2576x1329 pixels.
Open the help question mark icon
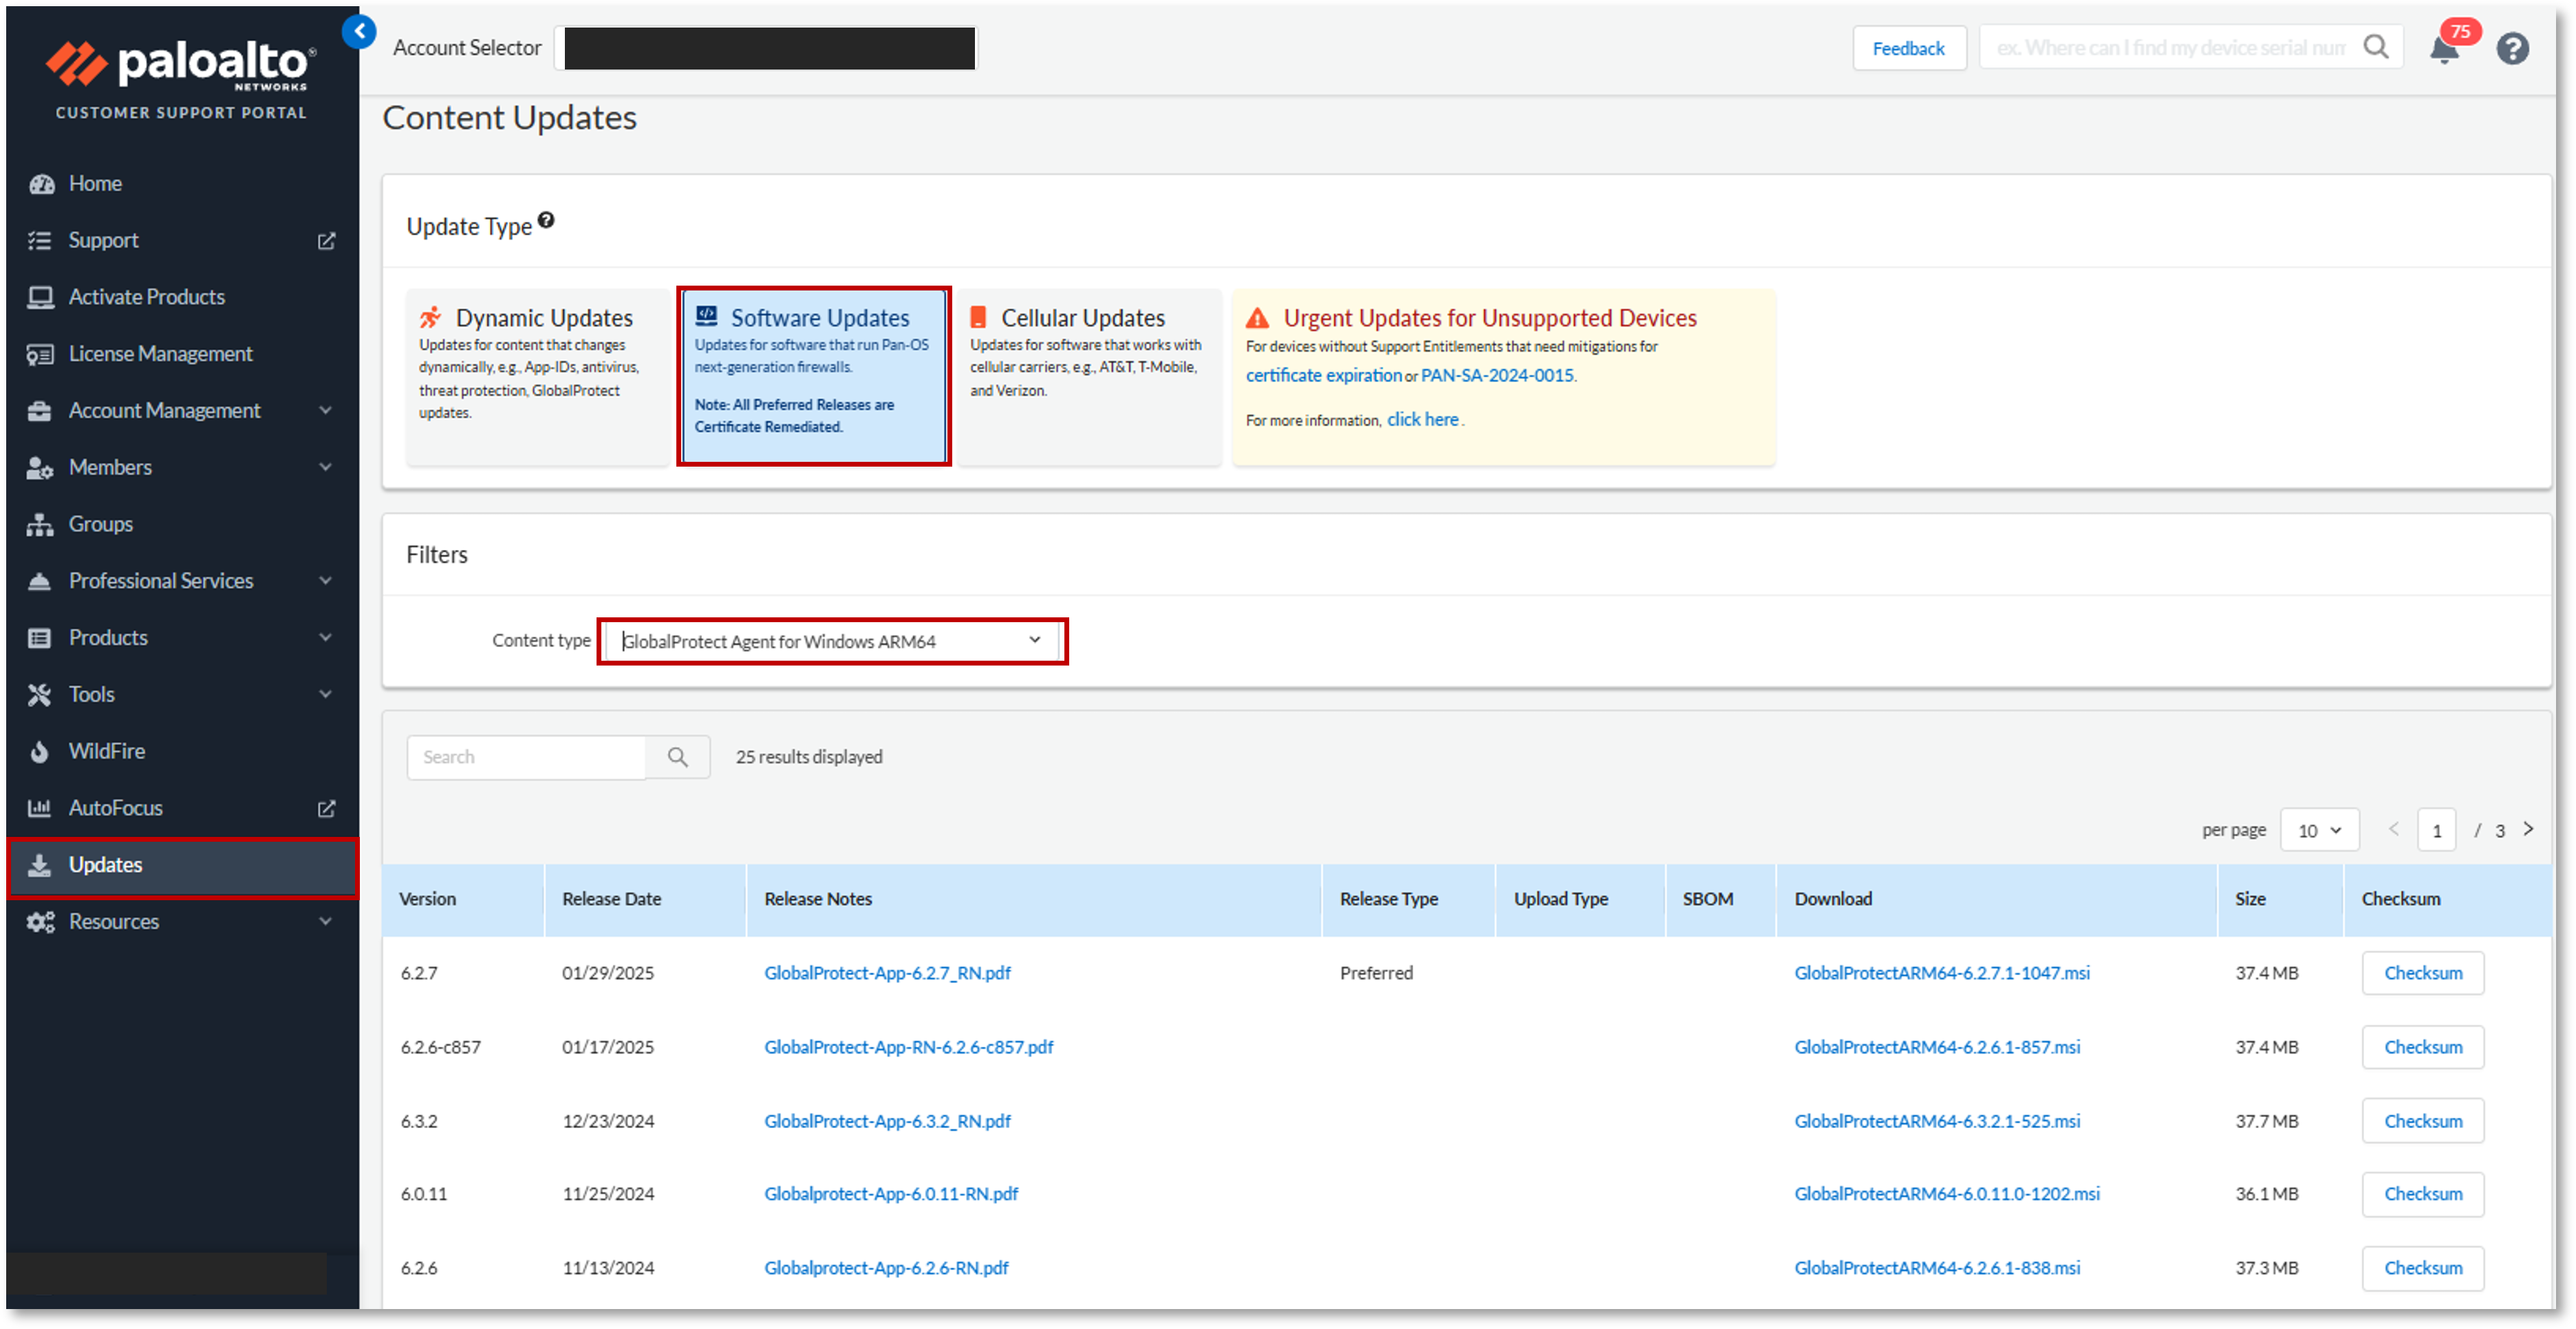pos(2512,48)
